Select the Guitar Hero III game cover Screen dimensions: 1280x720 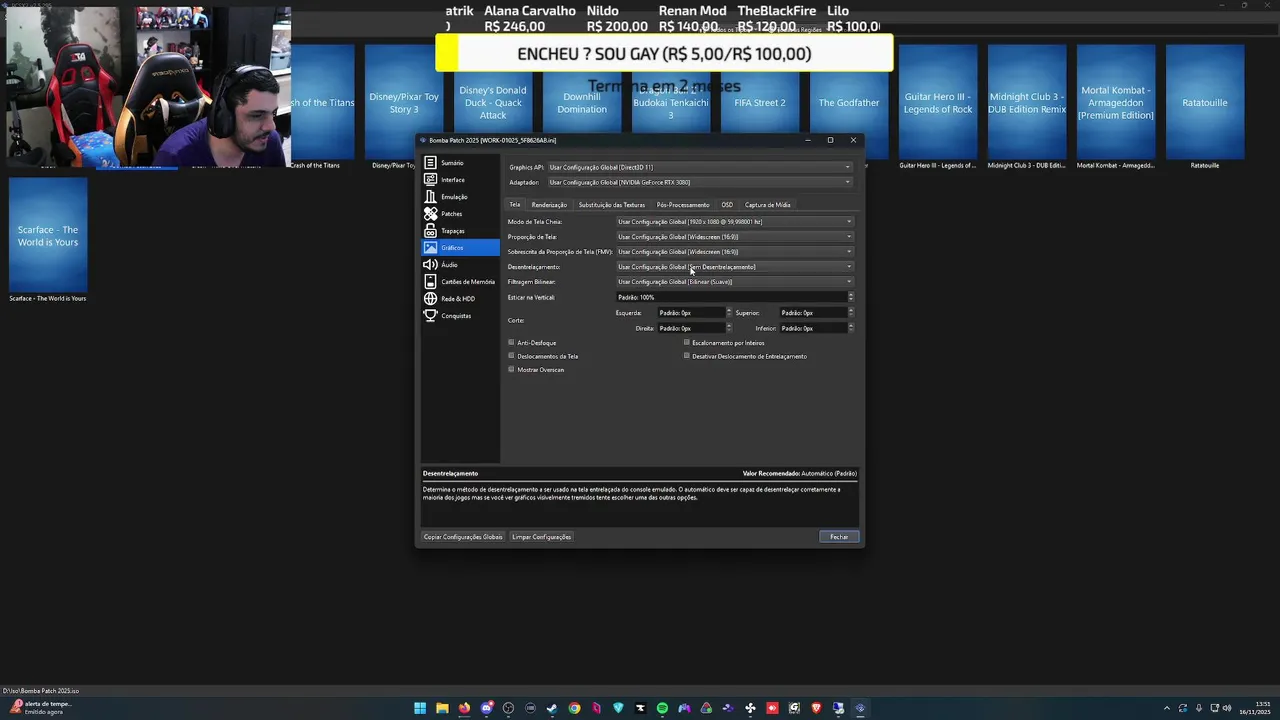point(938,102)
